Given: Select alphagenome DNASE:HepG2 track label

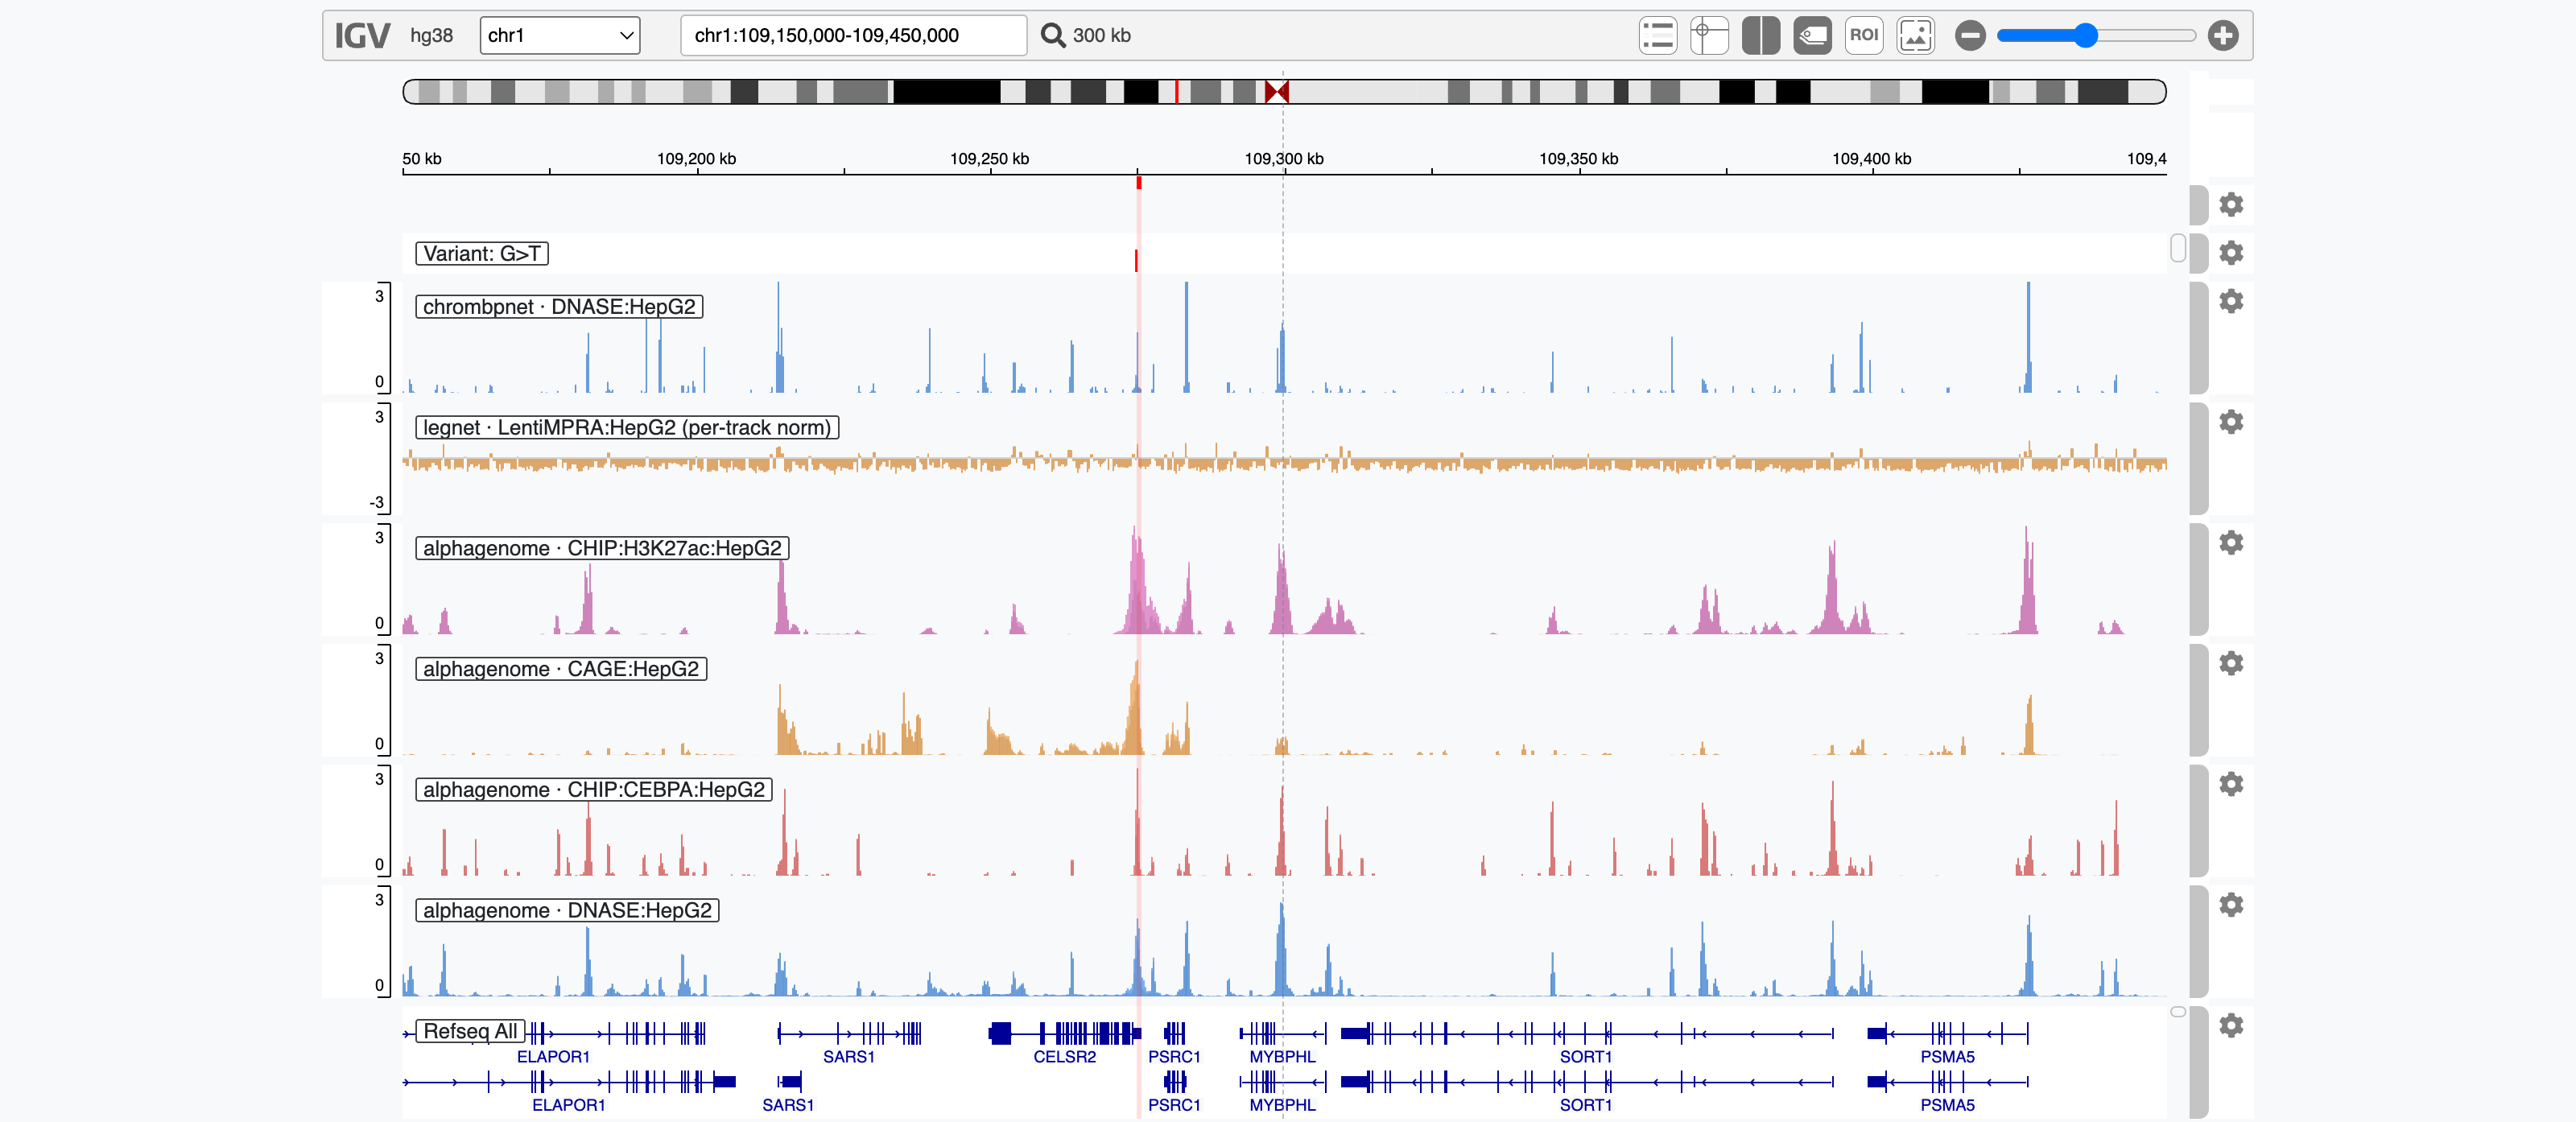Looking at the screenshot, I should click(567, 910).
